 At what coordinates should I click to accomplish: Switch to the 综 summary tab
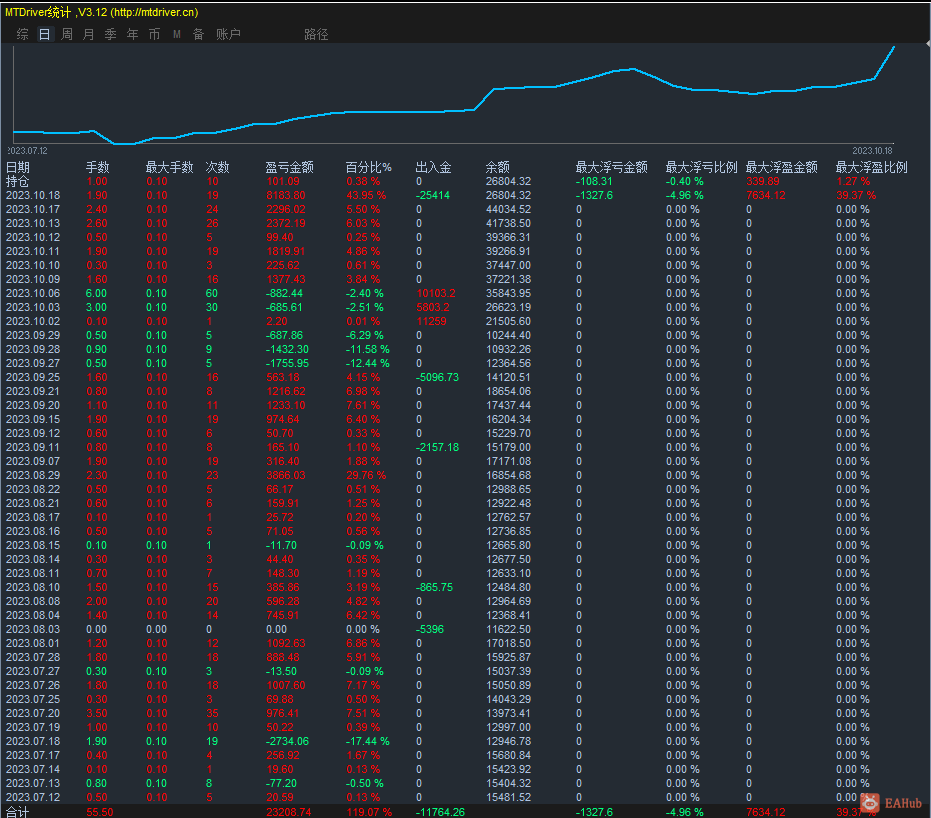click(x=22, y=34)
